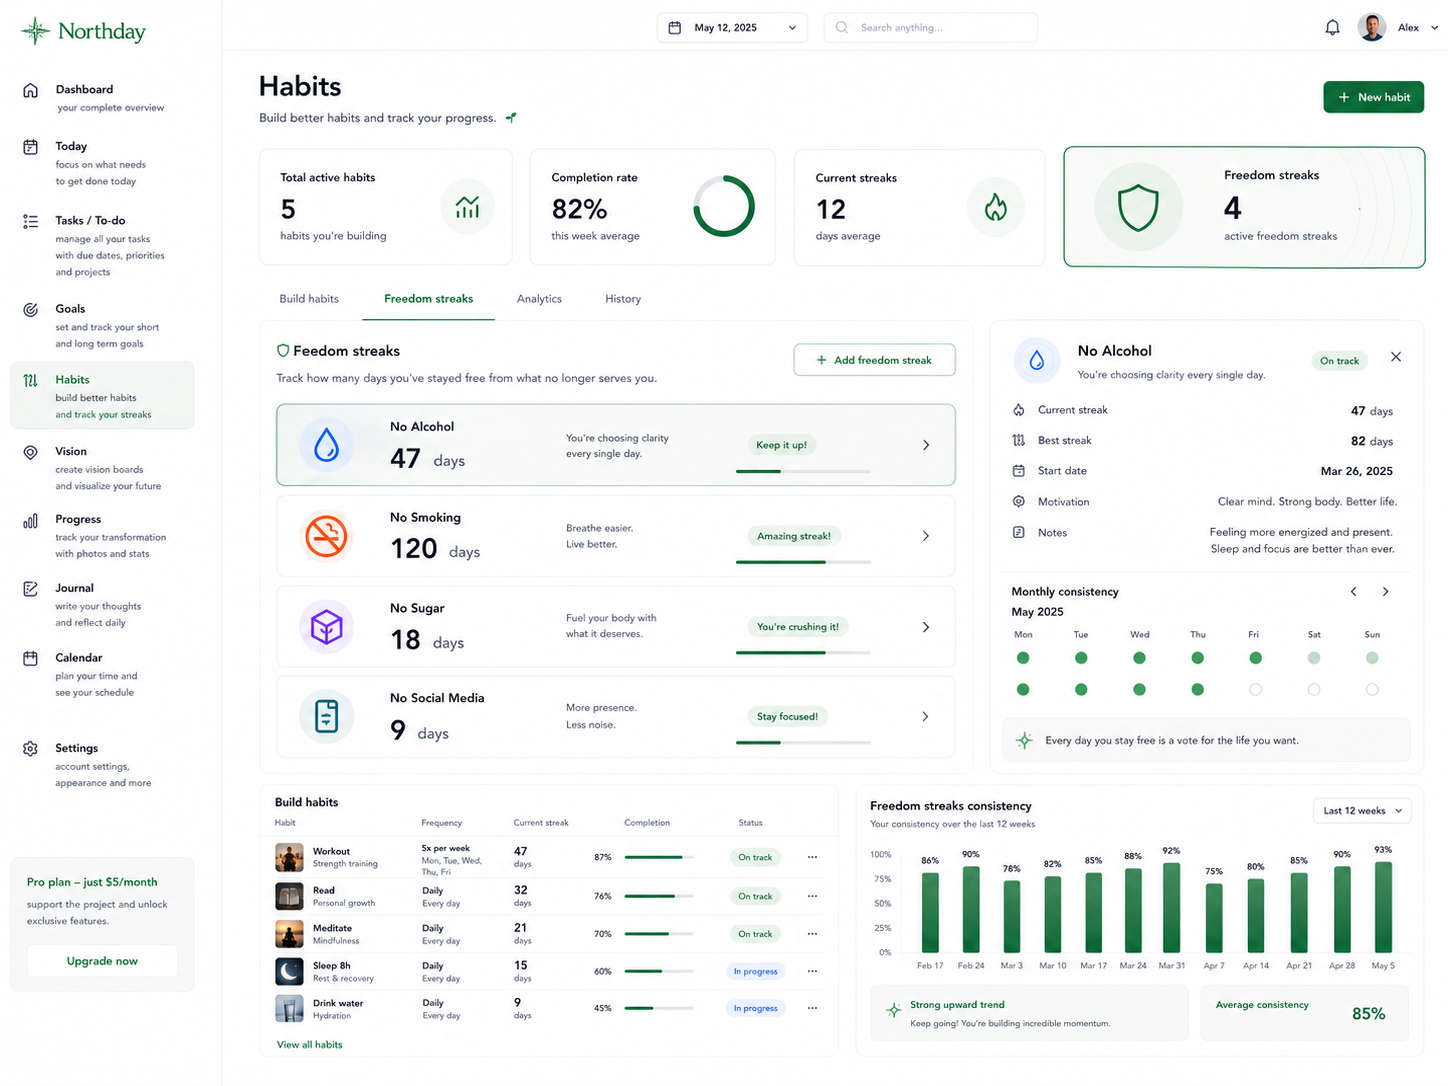The width and height of the screenshot is (1448, 1086).
Task: Expand the No Alcohol row chevron
Action: pos(926,445)
